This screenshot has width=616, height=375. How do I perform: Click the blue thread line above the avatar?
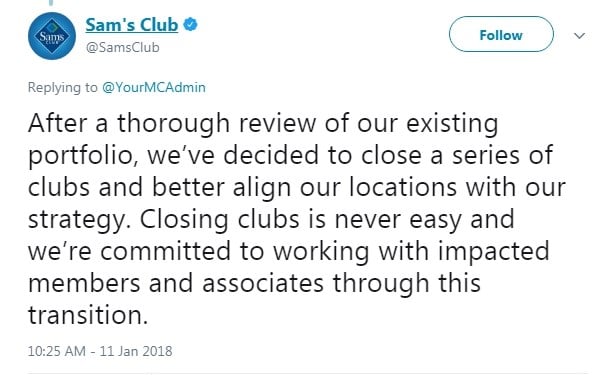click(50, 2)
